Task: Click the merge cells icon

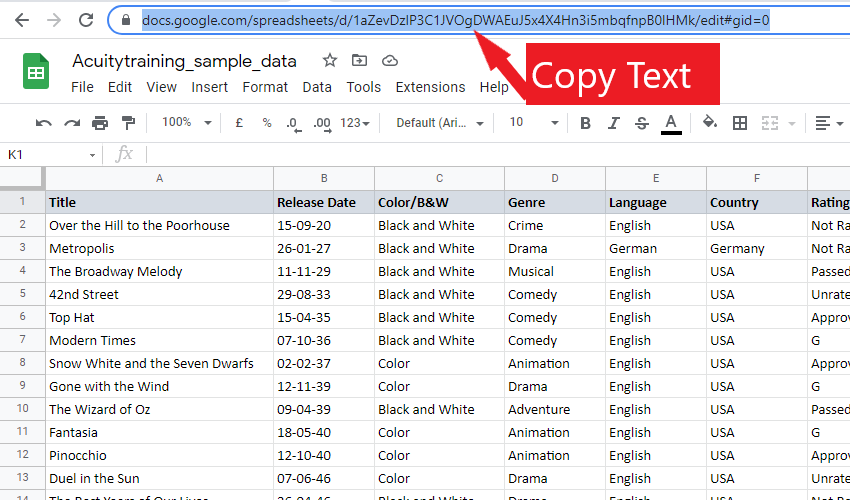Action: (769, 123)
